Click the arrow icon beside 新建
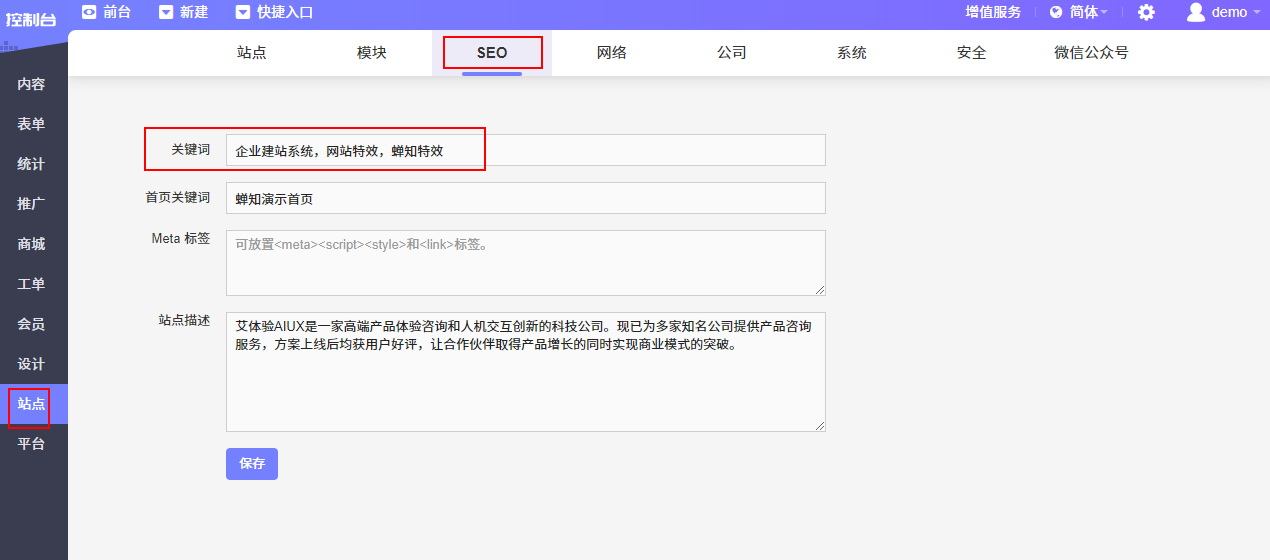The width and height of the screenshot is (1270, 560). 166,12
